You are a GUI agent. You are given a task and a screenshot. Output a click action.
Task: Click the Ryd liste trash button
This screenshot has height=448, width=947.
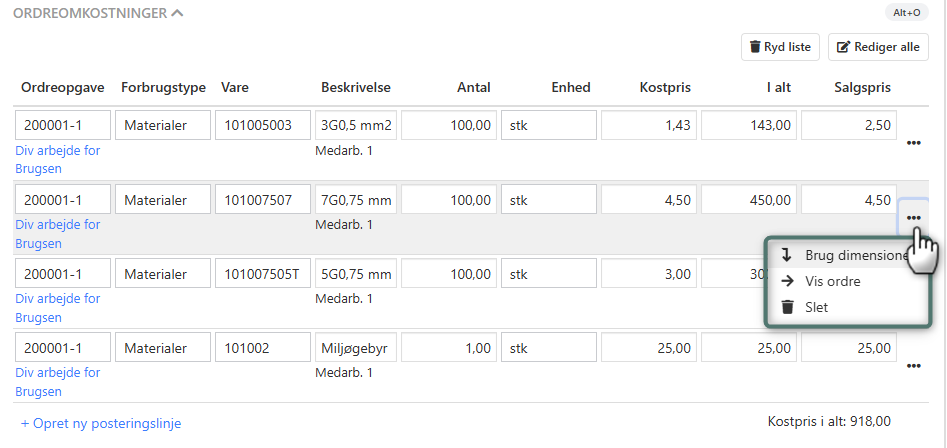781,47
